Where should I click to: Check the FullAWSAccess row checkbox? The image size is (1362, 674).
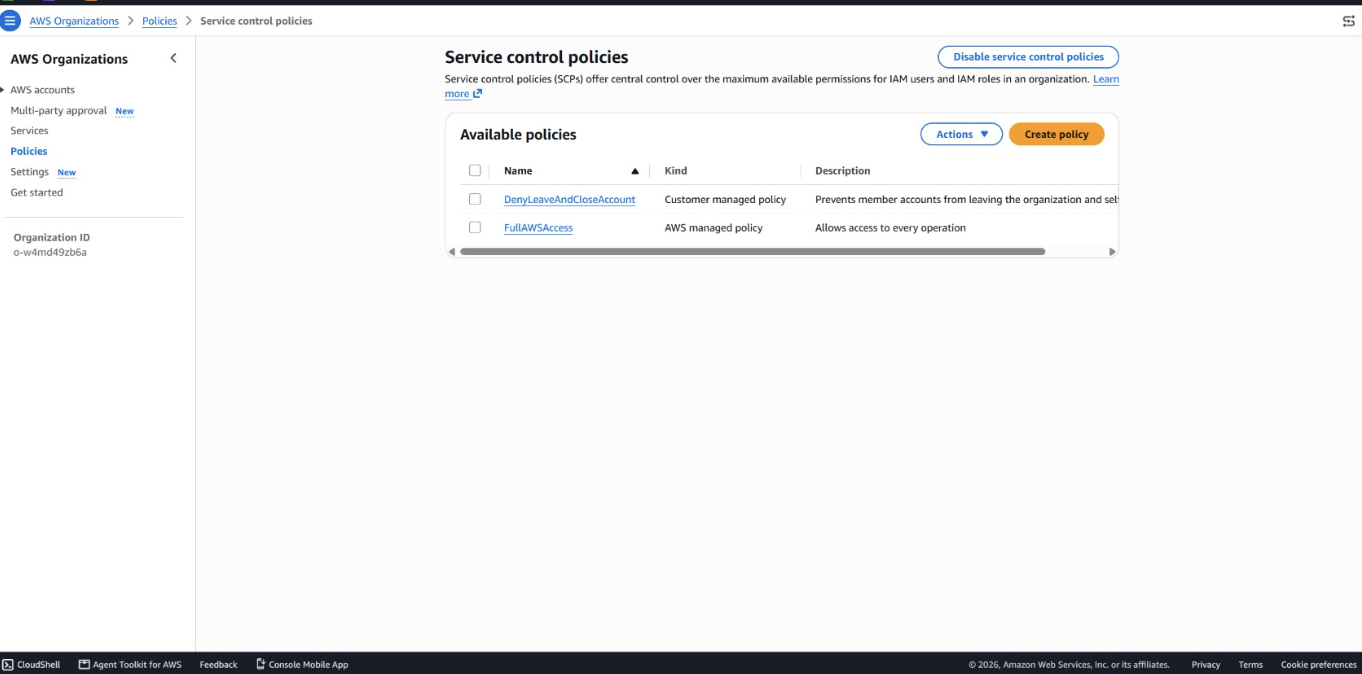(x=475, y=227)
